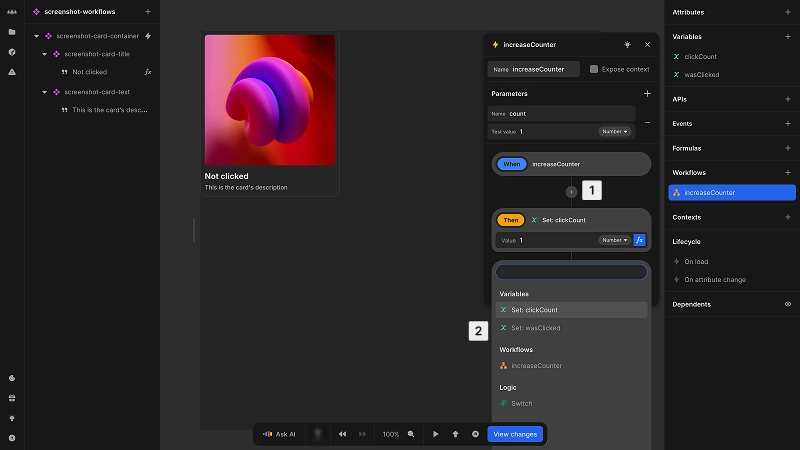Choose Switch under Logic in action list
Image resolution: width=800 pixels, height=450 pixels.
tap(571, 403)
